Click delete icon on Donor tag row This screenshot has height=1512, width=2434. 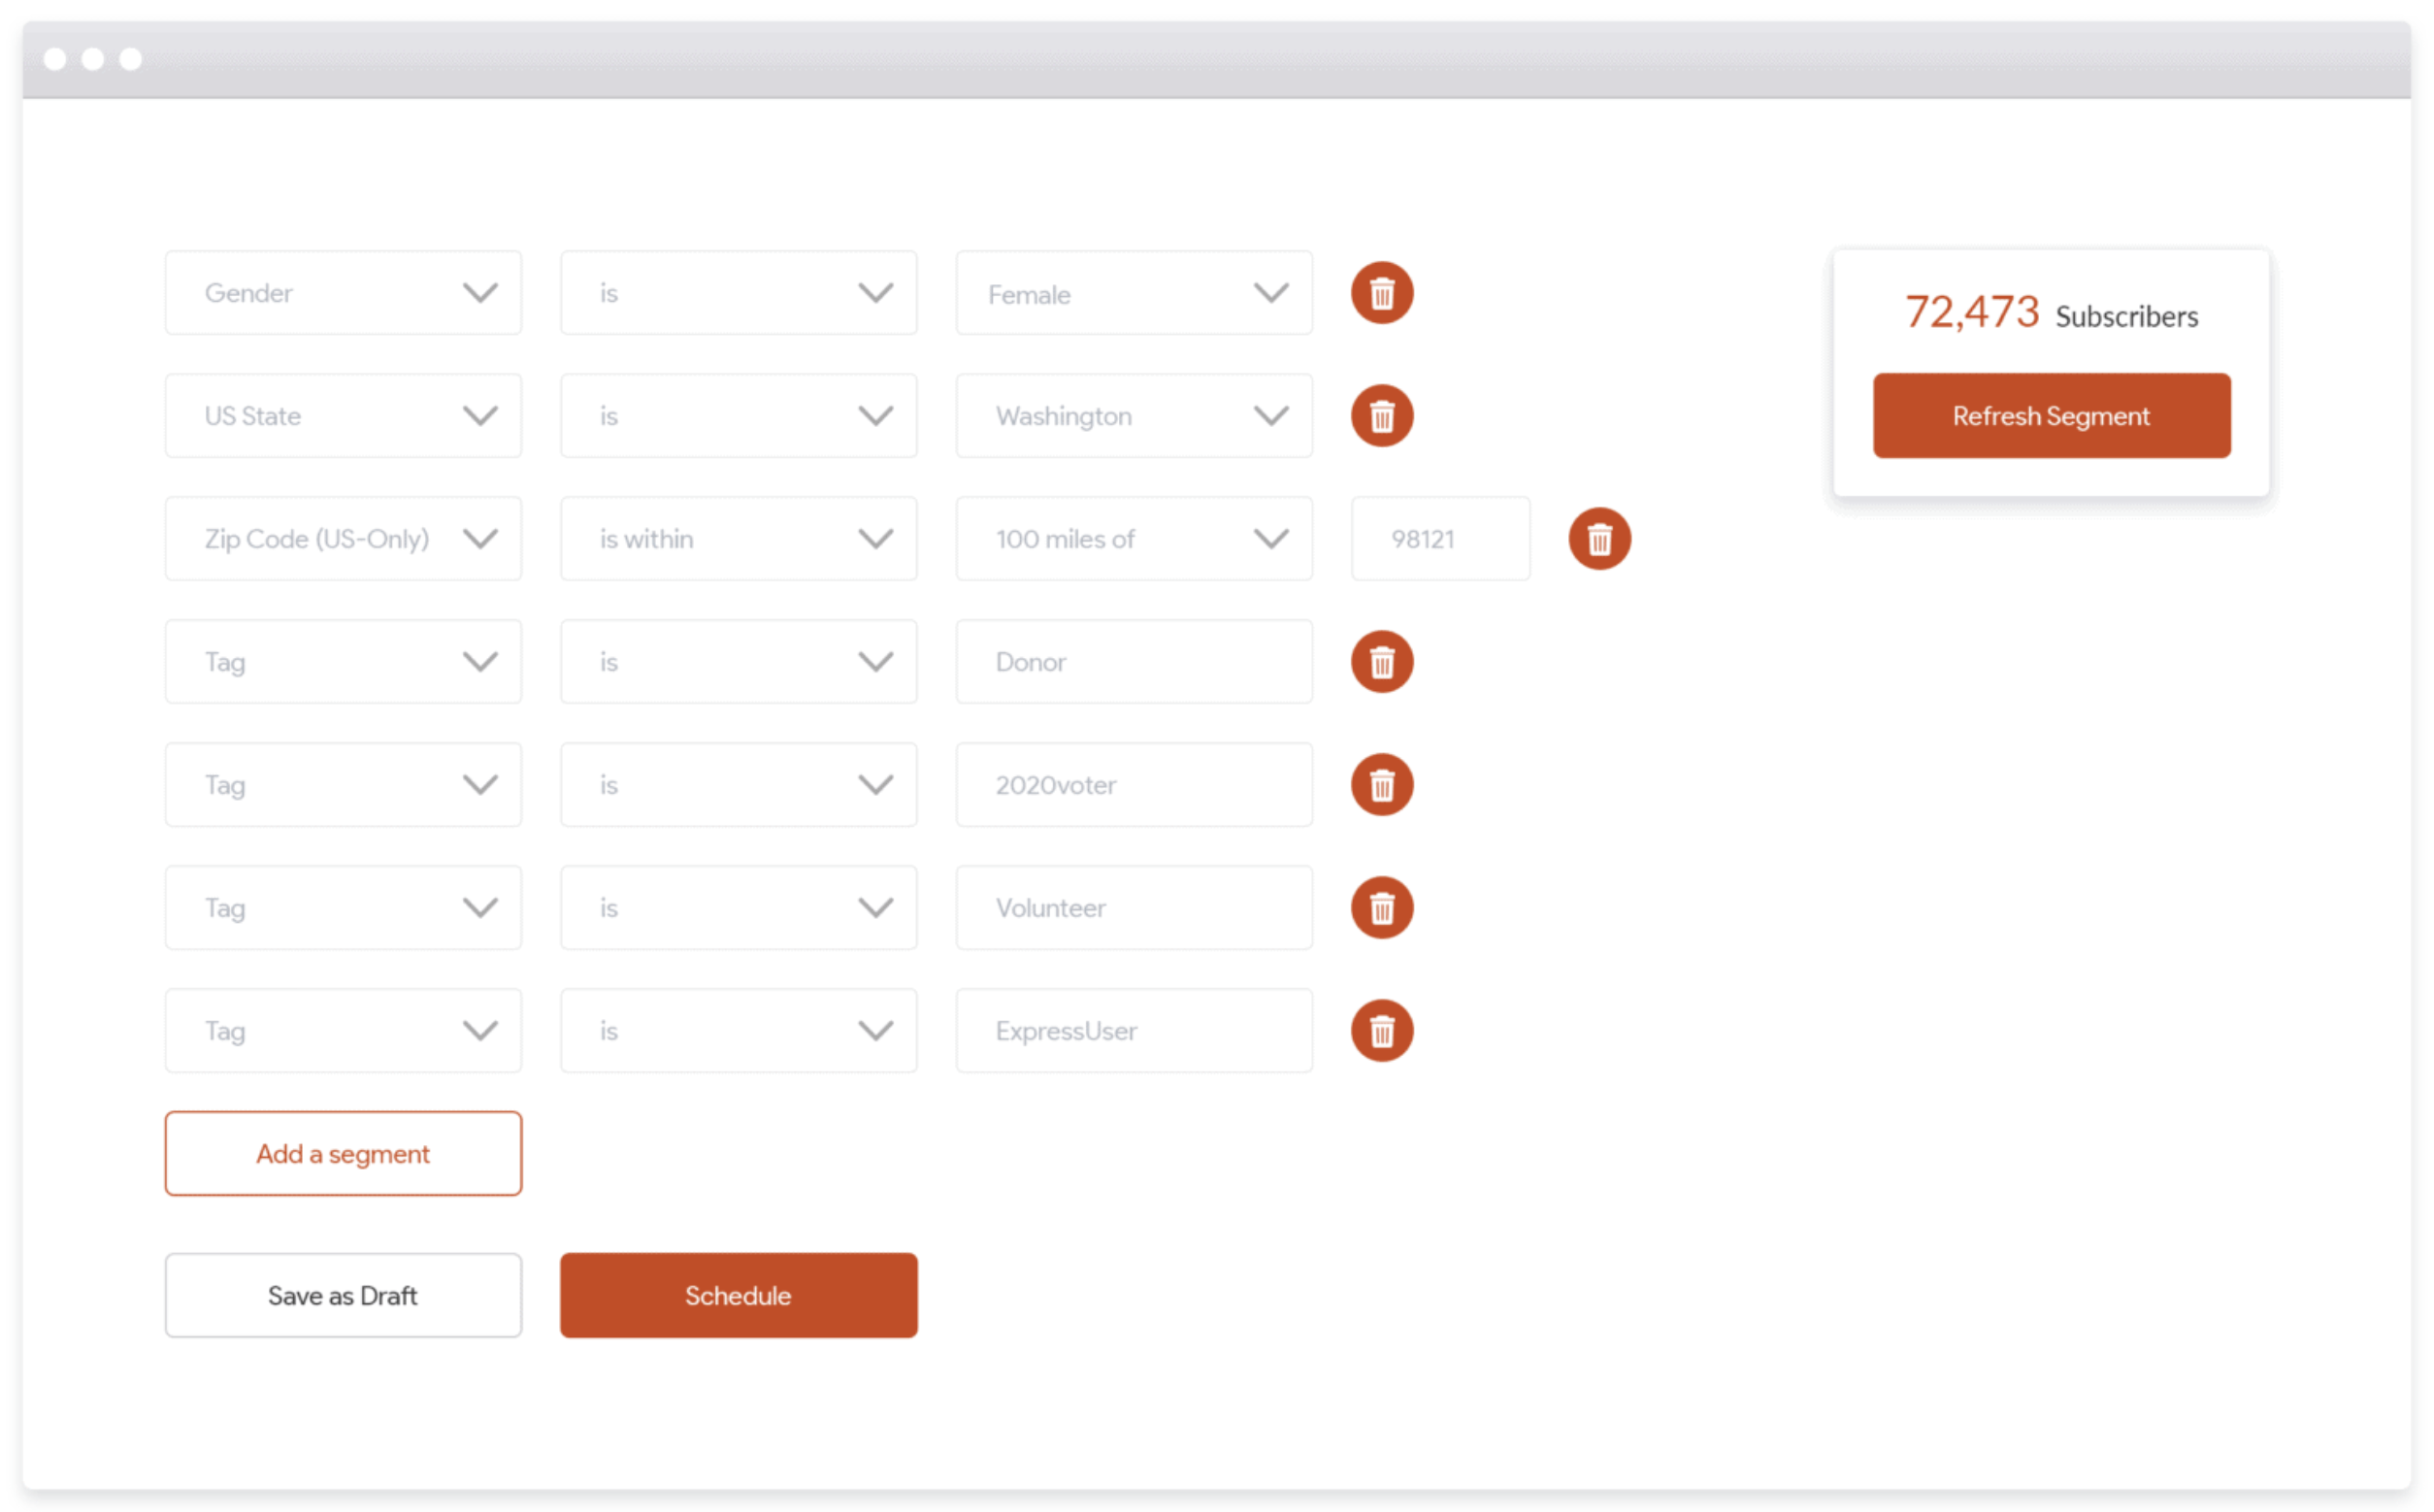click(1382, 660)
